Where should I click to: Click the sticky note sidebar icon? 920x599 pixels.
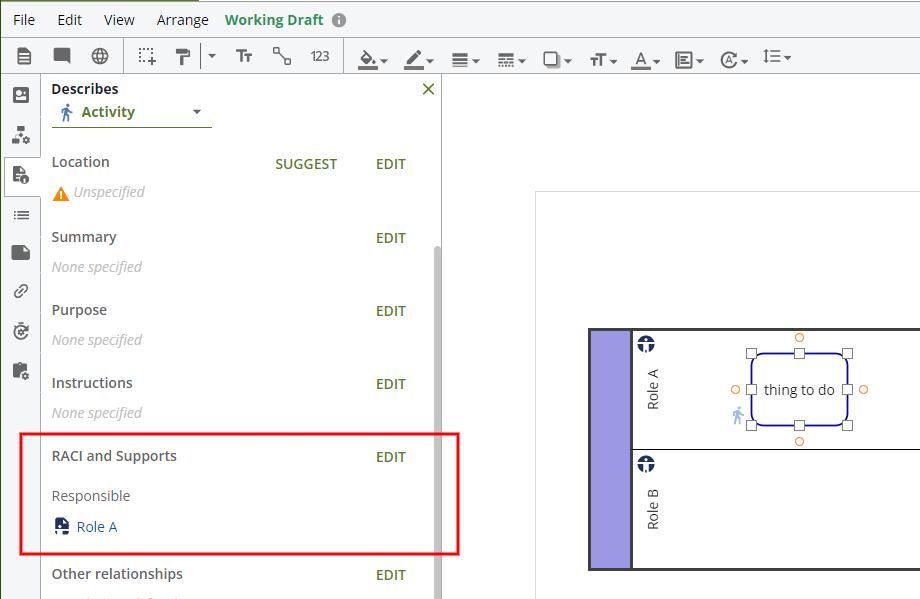click(x=20, y=253)
